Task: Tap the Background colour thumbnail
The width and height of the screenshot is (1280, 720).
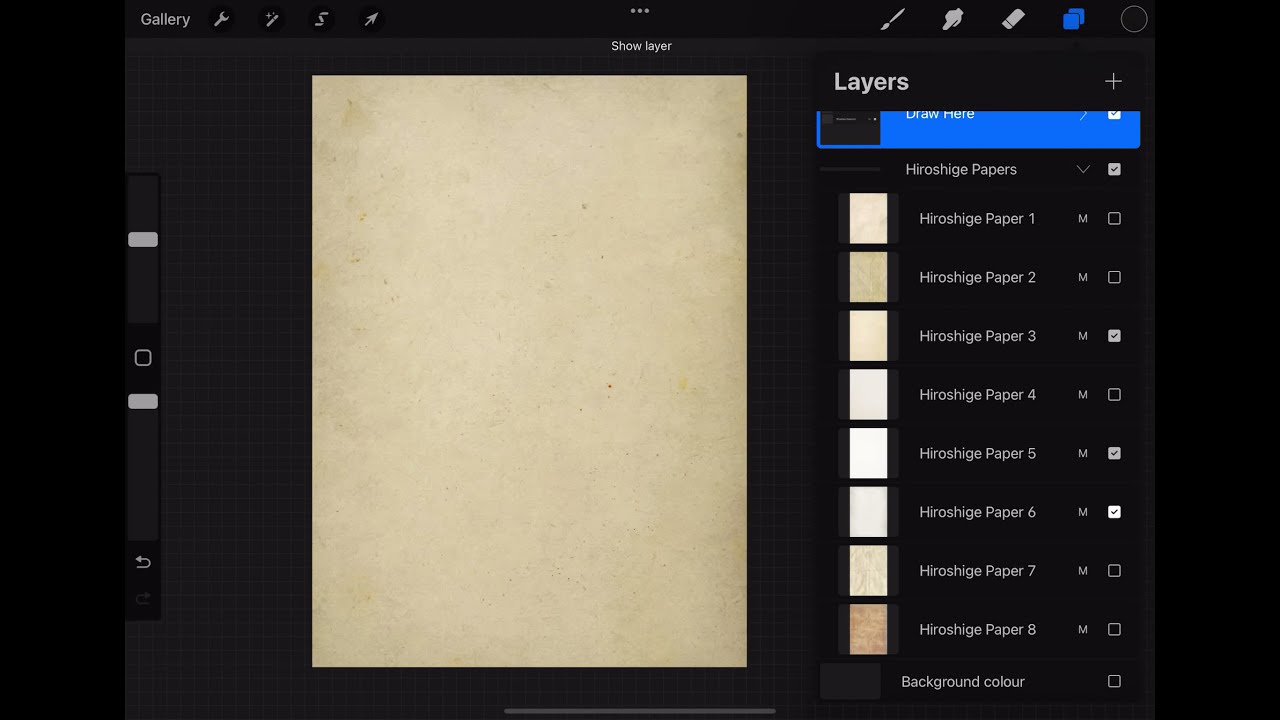Action: (850, 681)
